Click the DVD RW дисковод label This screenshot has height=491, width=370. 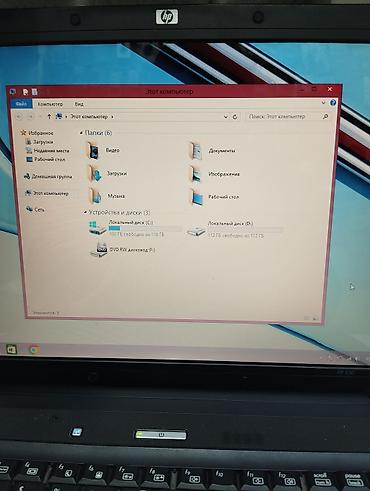(132, 249)
